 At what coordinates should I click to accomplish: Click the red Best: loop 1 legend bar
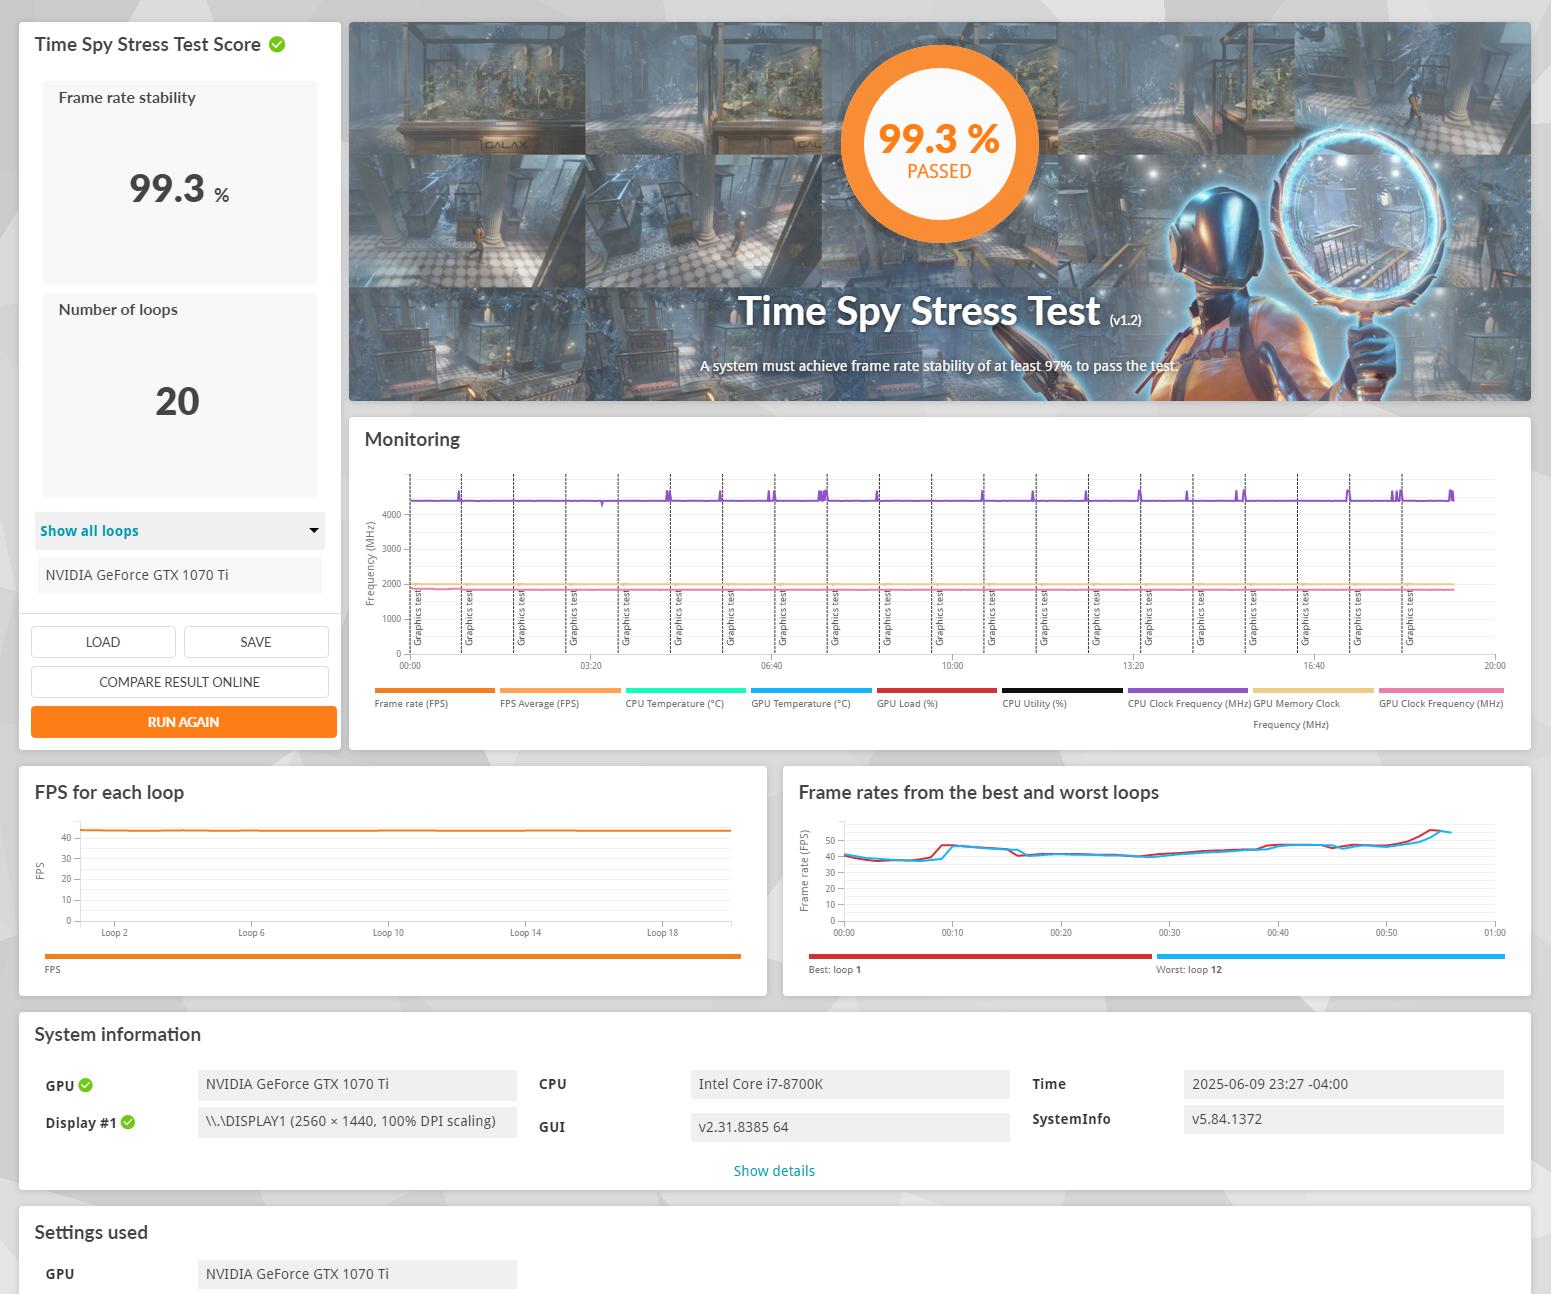(x=979, y=957)
